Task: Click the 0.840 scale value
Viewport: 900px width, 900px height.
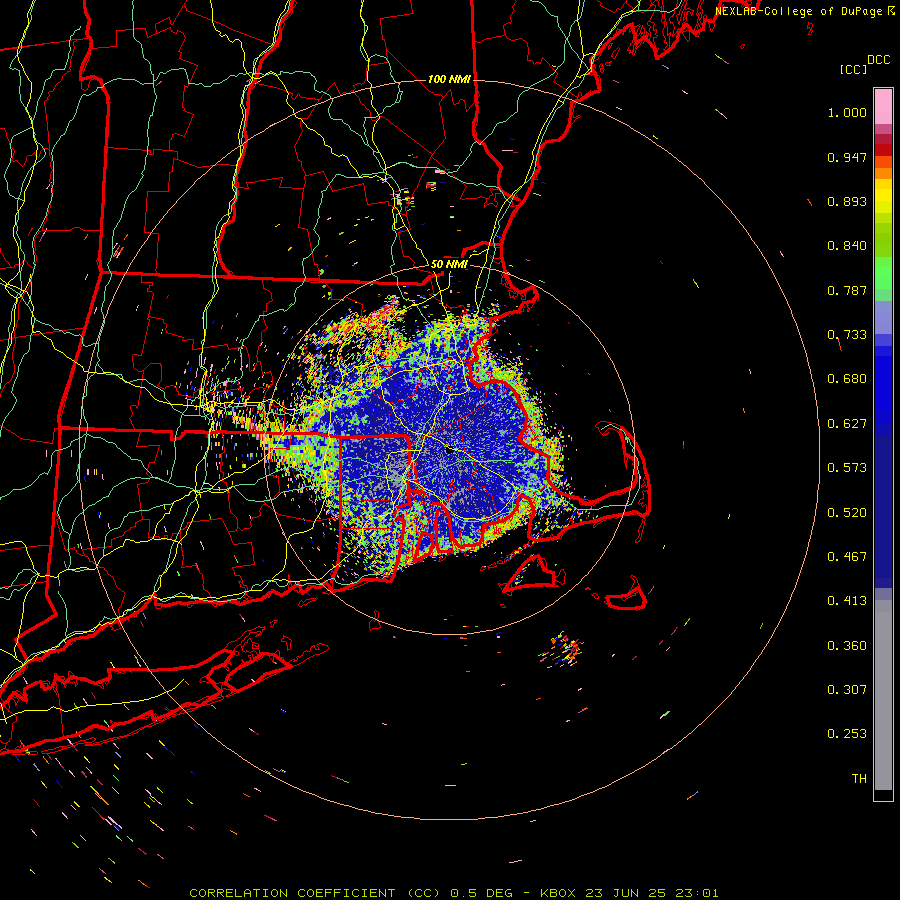Action: pos(847,246)
